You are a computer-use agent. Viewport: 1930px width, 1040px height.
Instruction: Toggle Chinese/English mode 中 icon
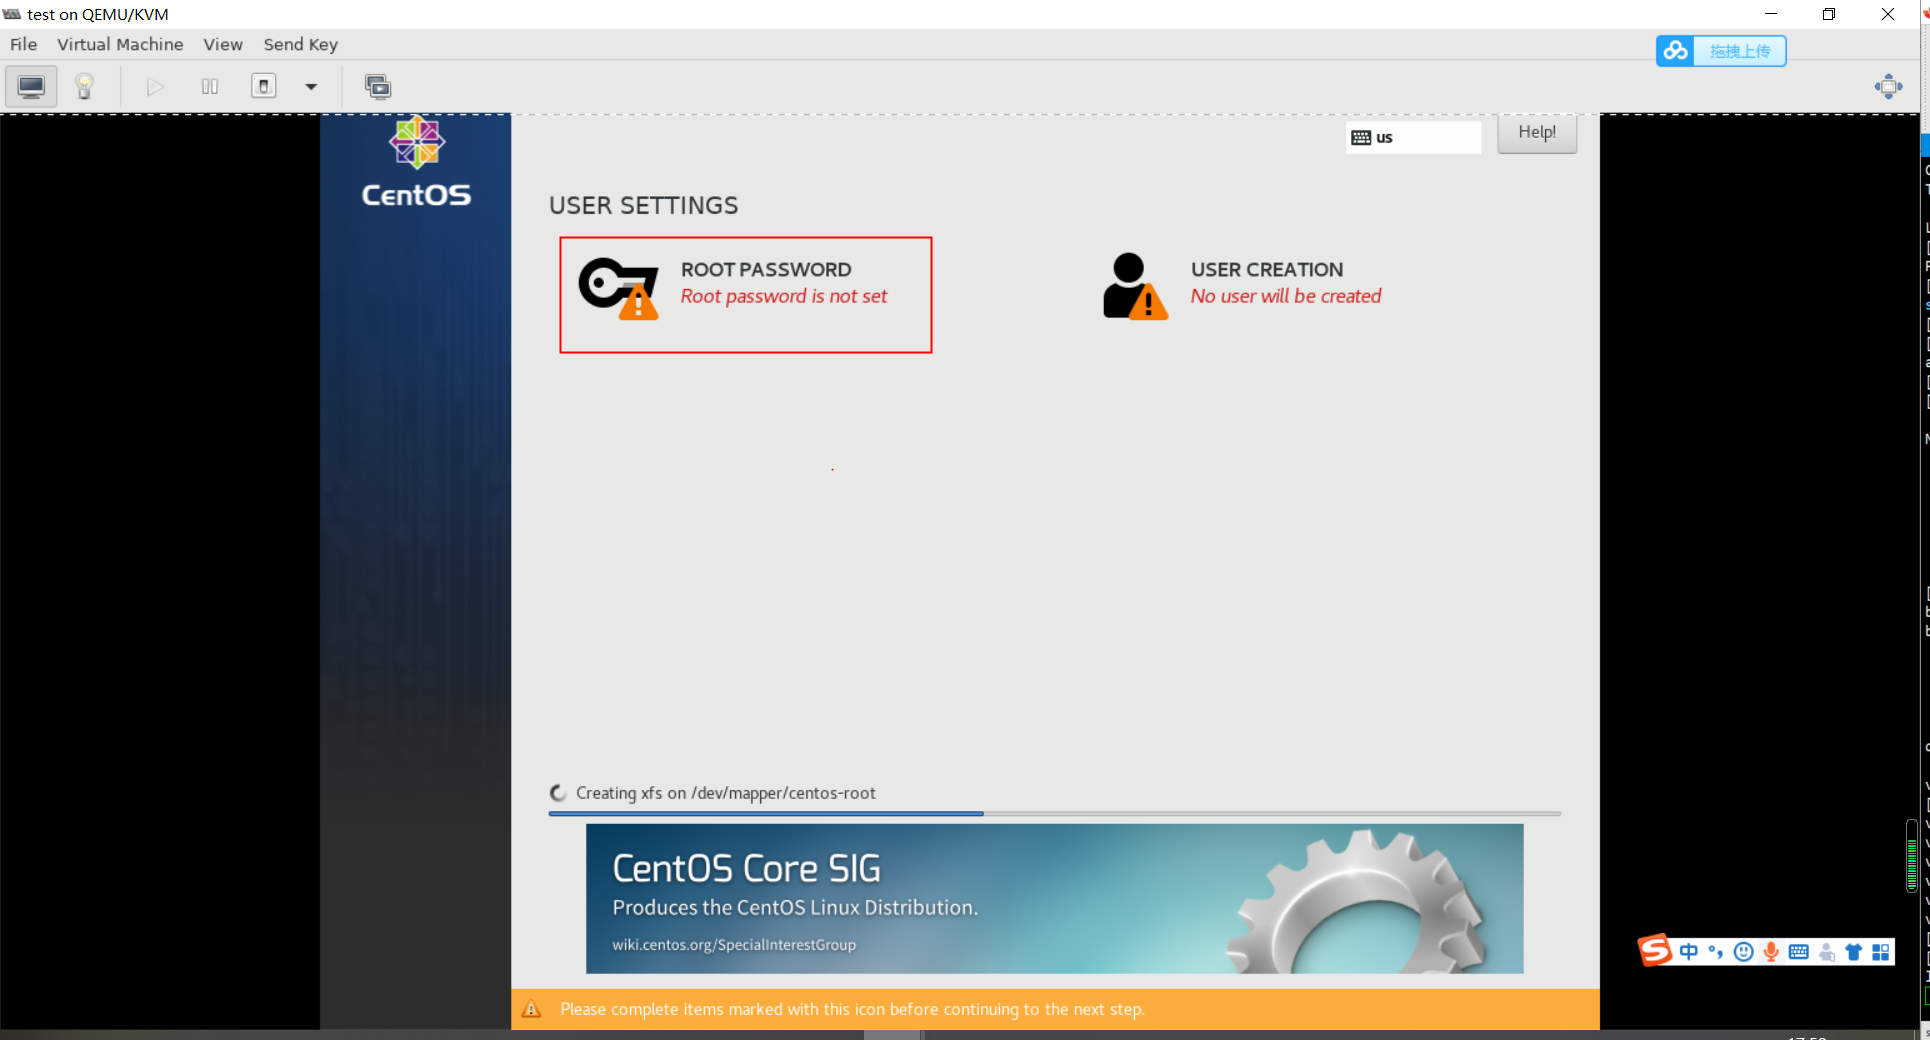[x=1689, y=952]
